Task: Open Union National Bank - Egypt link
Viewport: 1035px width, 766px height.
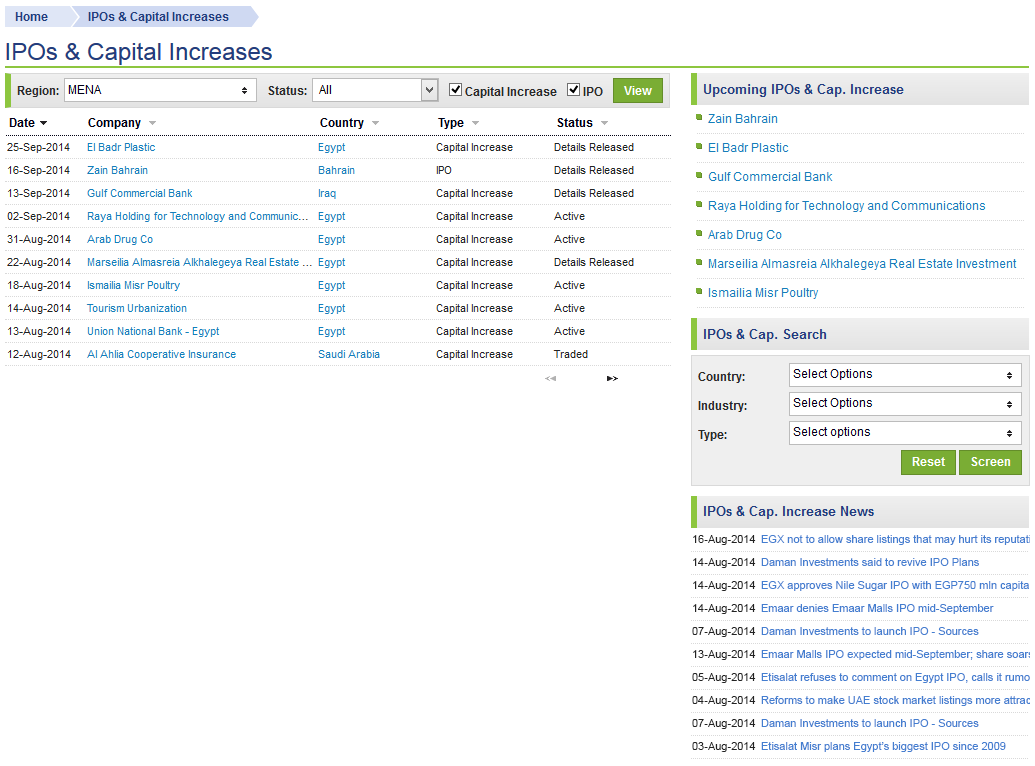Action: pos(153,331)
